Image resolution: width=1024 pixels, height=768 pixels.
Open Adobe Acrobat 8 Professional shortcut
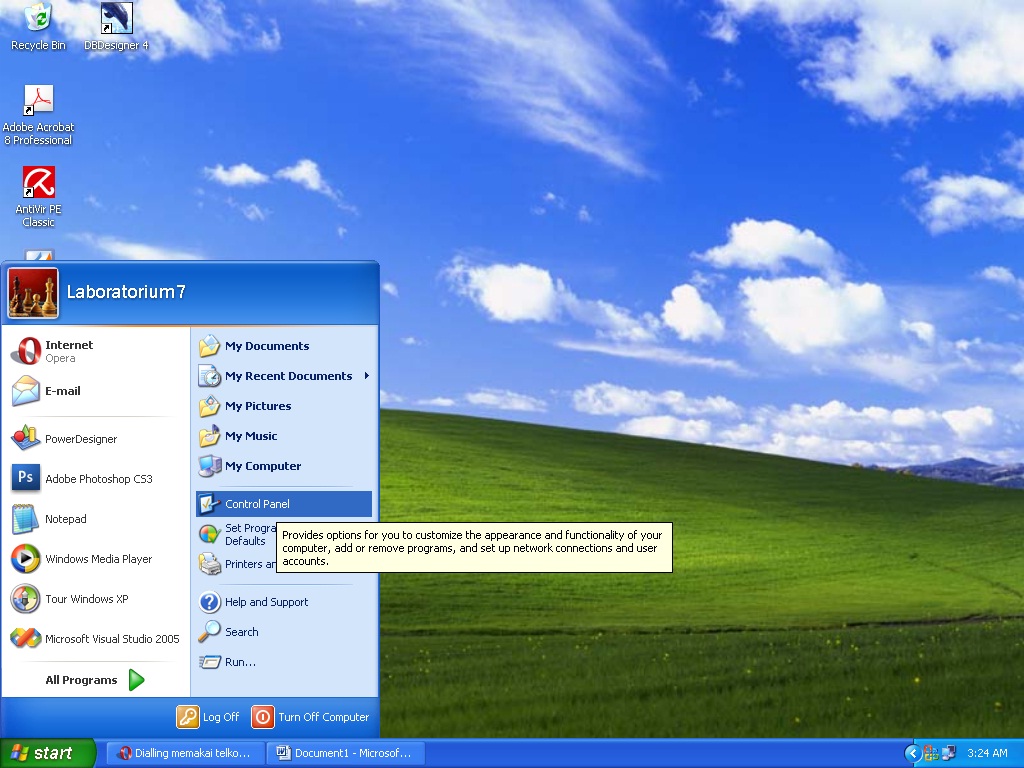click(x=38, y=115)
